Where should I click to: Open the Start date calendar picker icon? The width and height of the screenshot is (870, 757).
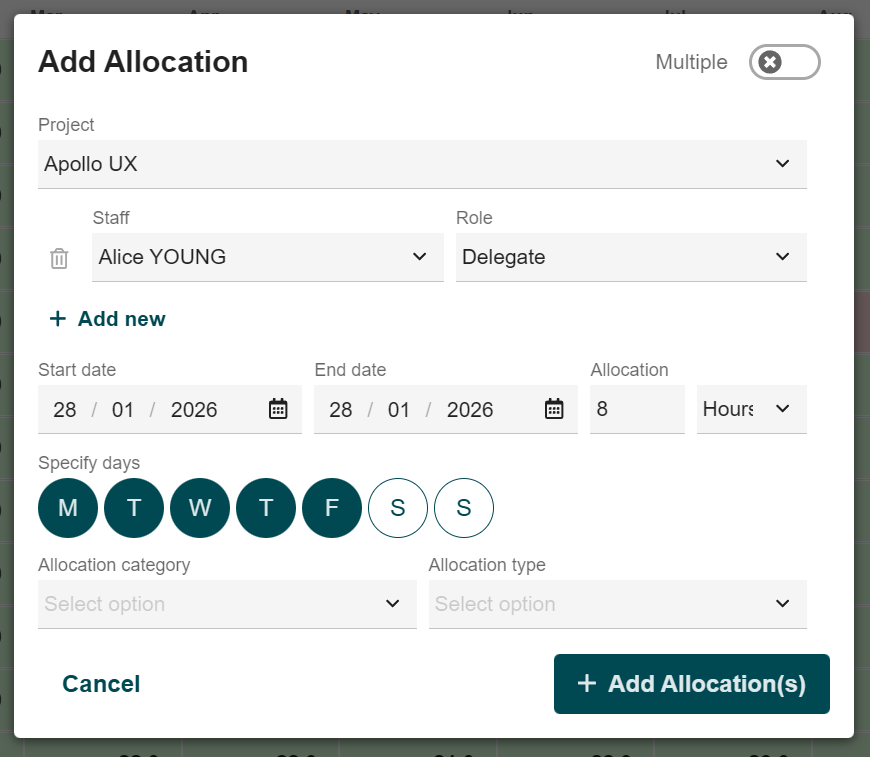pyautogui.click(x=278, y=409)
